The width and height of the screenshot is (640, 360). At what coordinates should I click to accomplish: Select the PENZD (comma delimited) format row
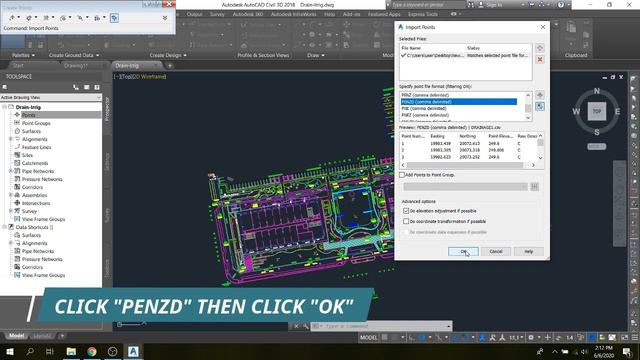(459, 102)
